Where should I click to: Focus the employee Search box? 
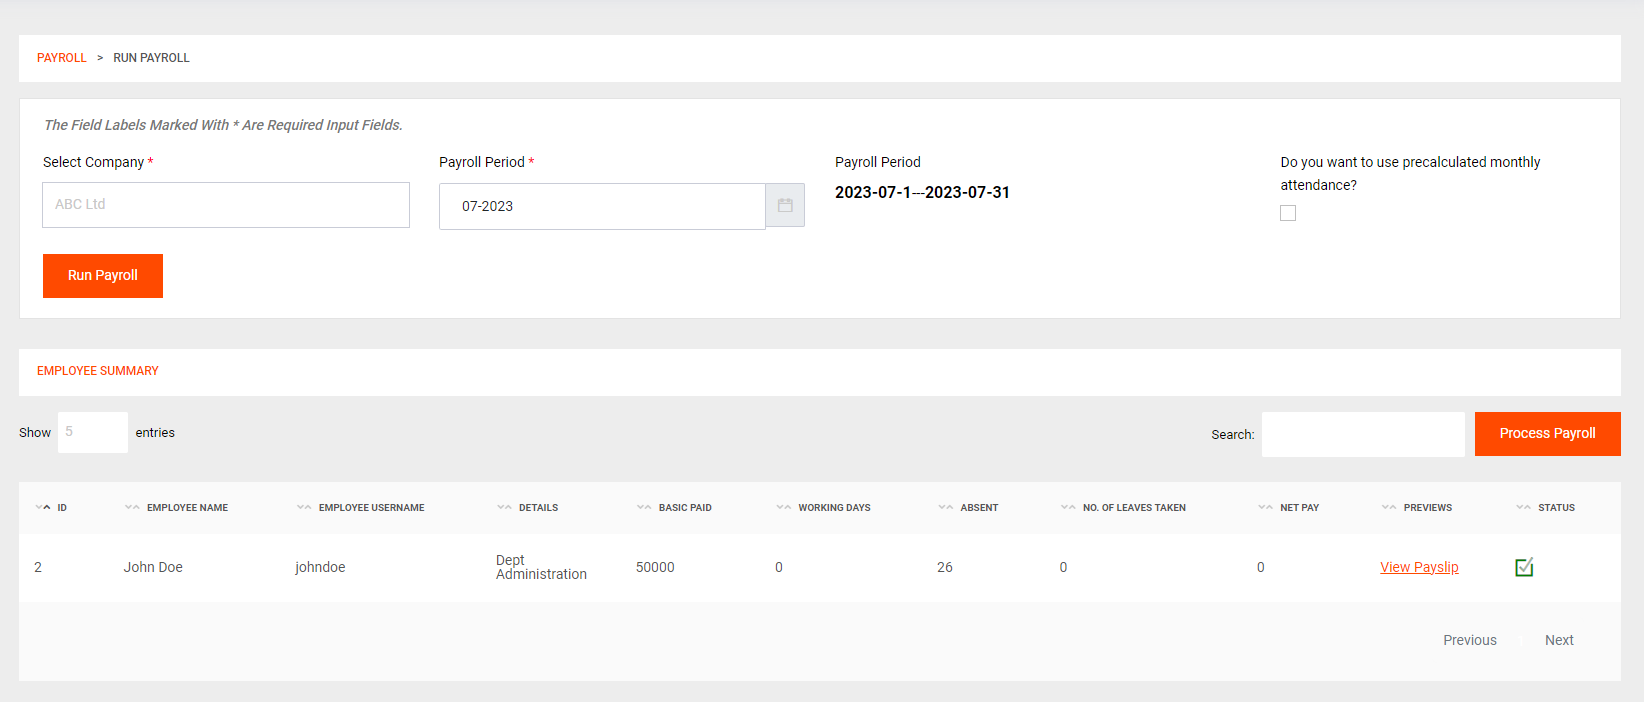click(1362, 434)
